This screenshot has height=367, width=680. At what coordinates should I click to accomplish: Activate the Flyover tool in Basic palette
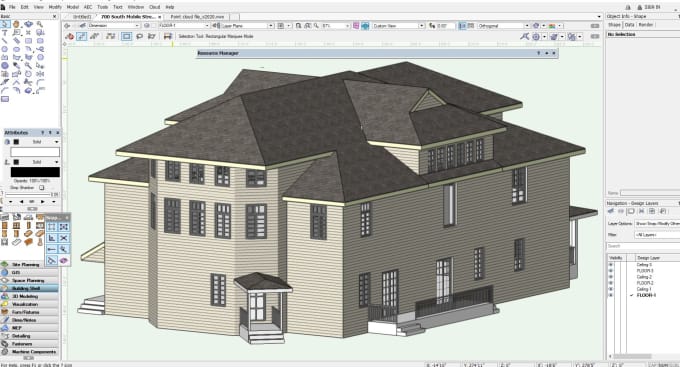[x=28, y=24]
